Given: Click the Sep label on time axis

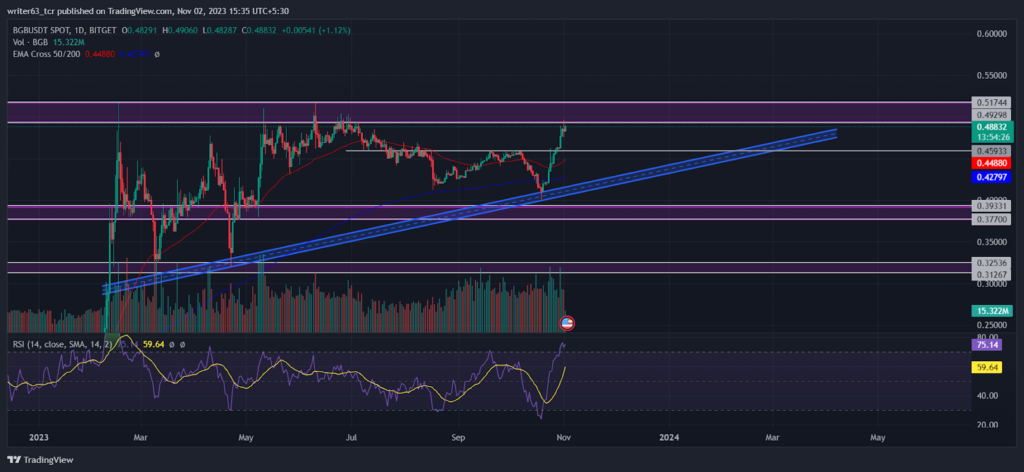Looking at the screenshot, I should [x=458, y=437].
